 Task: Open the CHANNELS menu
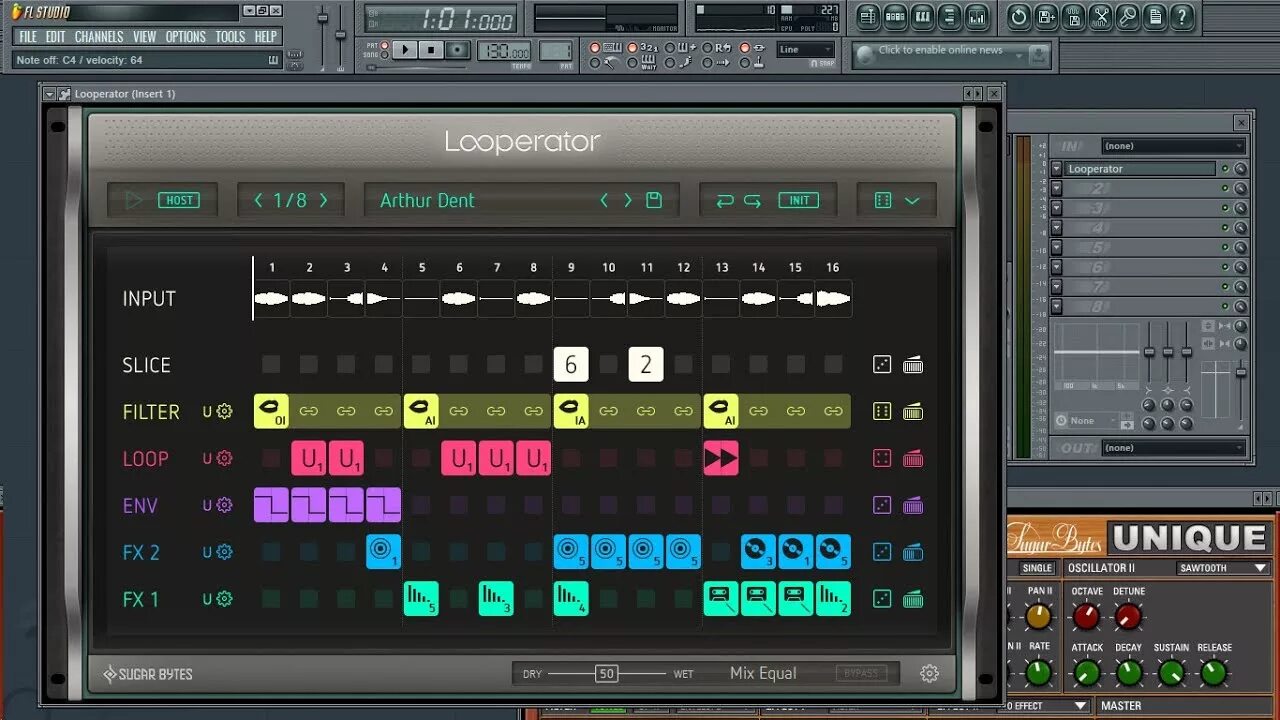pos(99,36)
